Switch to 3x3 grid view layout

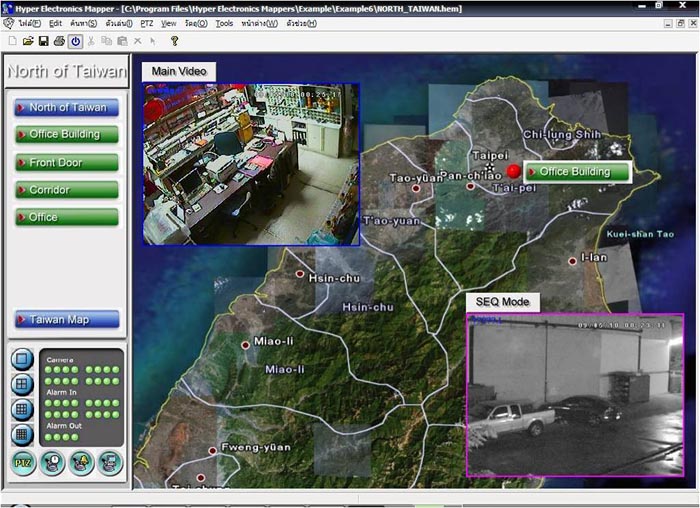(22, 409)
